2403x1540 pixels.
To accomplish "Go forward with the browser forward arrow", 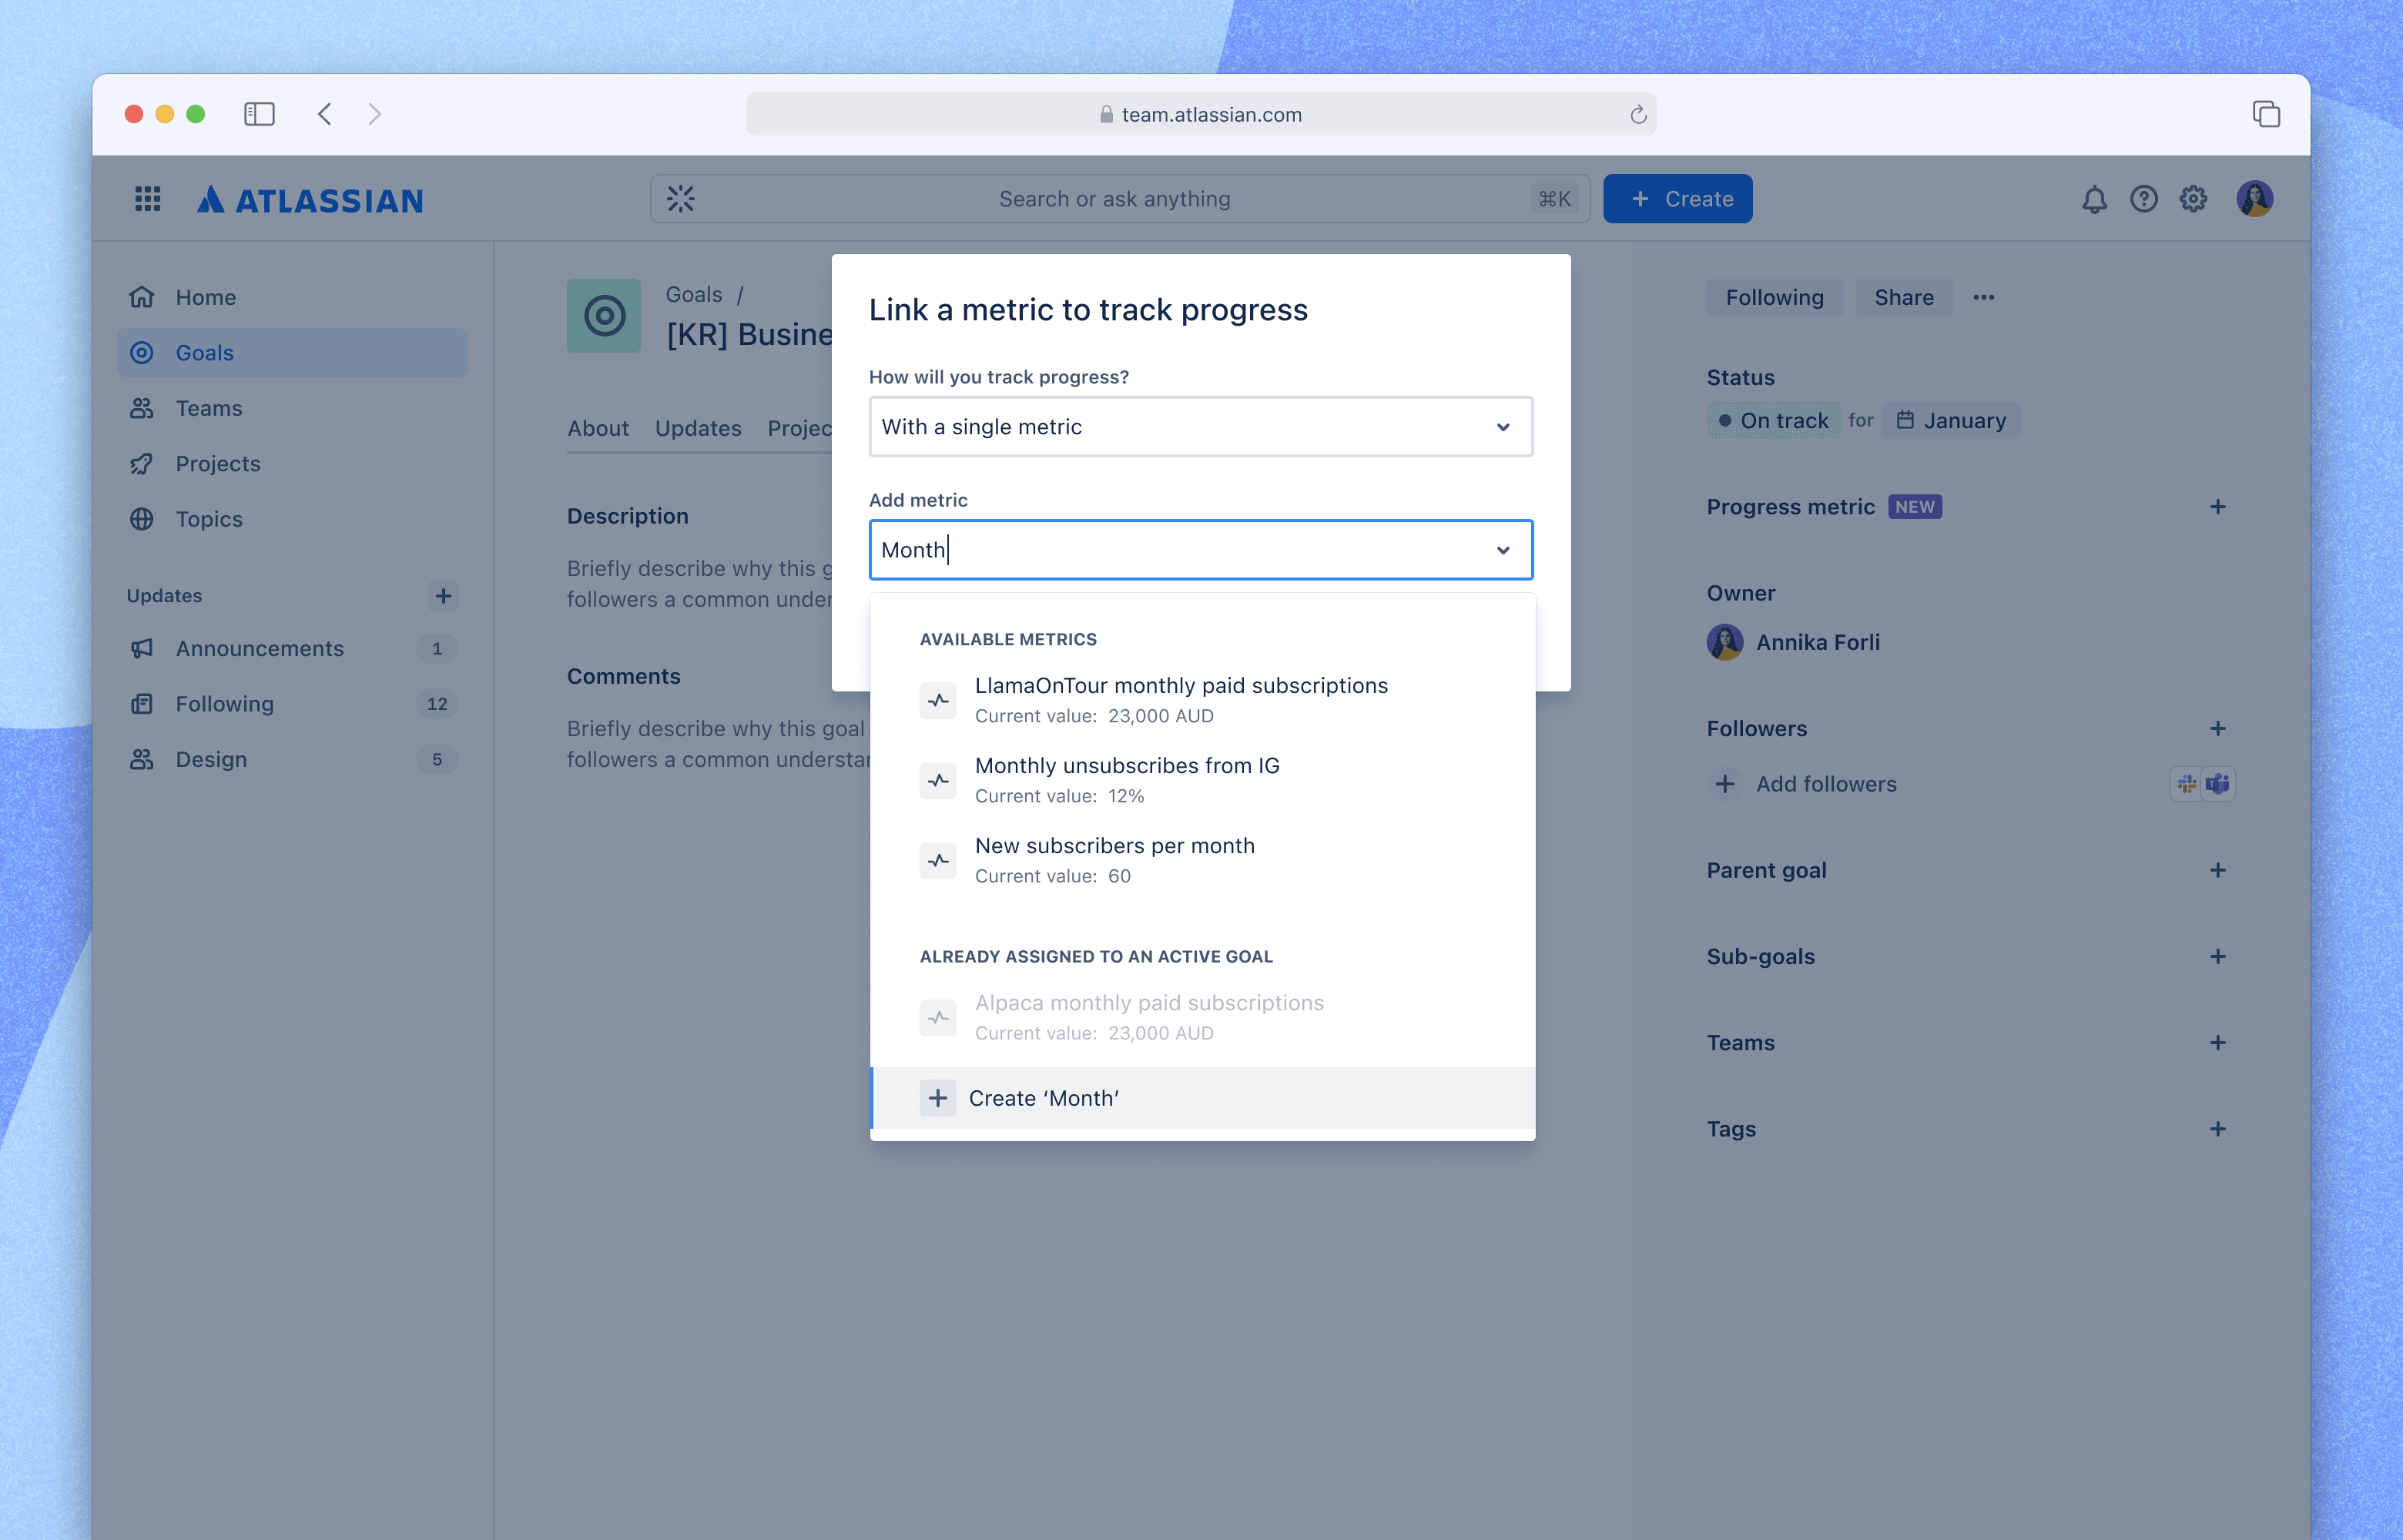I will coord(374,114).
